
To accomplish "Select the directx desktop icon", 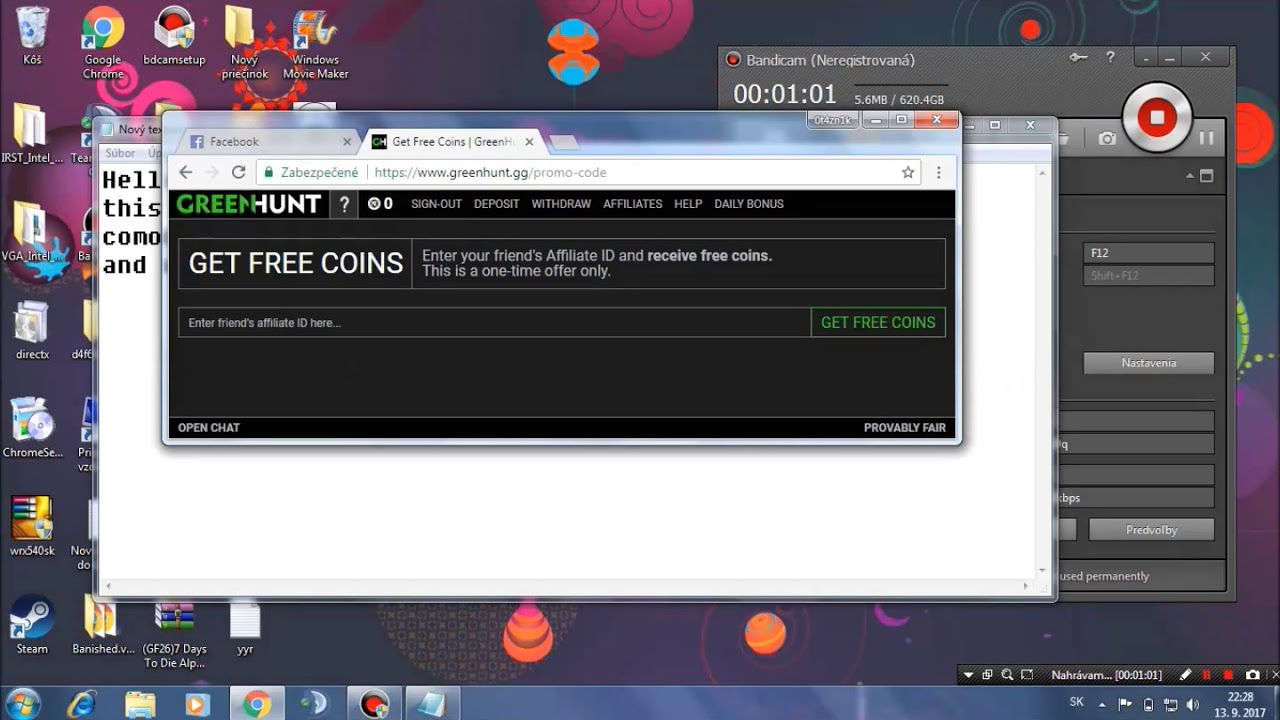I will pyautogui.click(x=32, y=330).
